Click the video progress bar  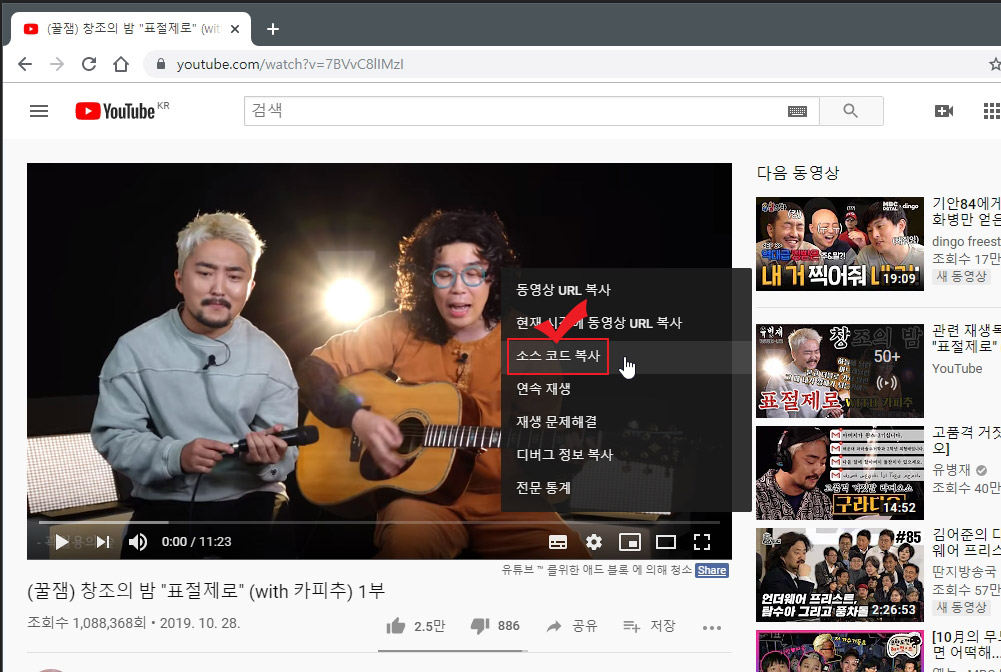(x=379, y=522)
